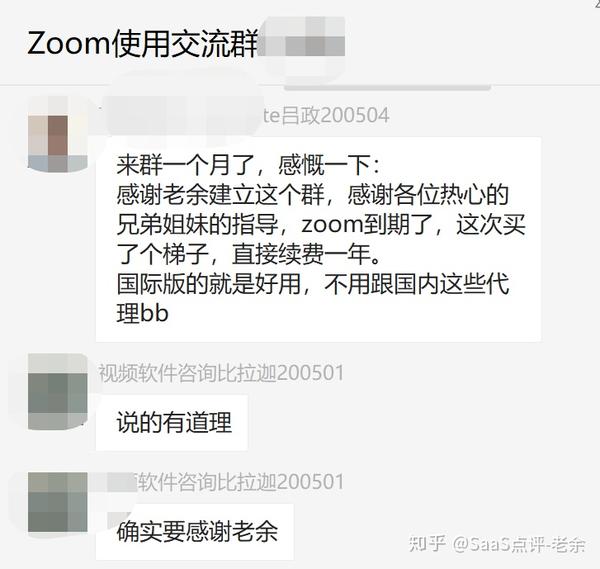Click the blurred member count beside group title

coord(302,42)
